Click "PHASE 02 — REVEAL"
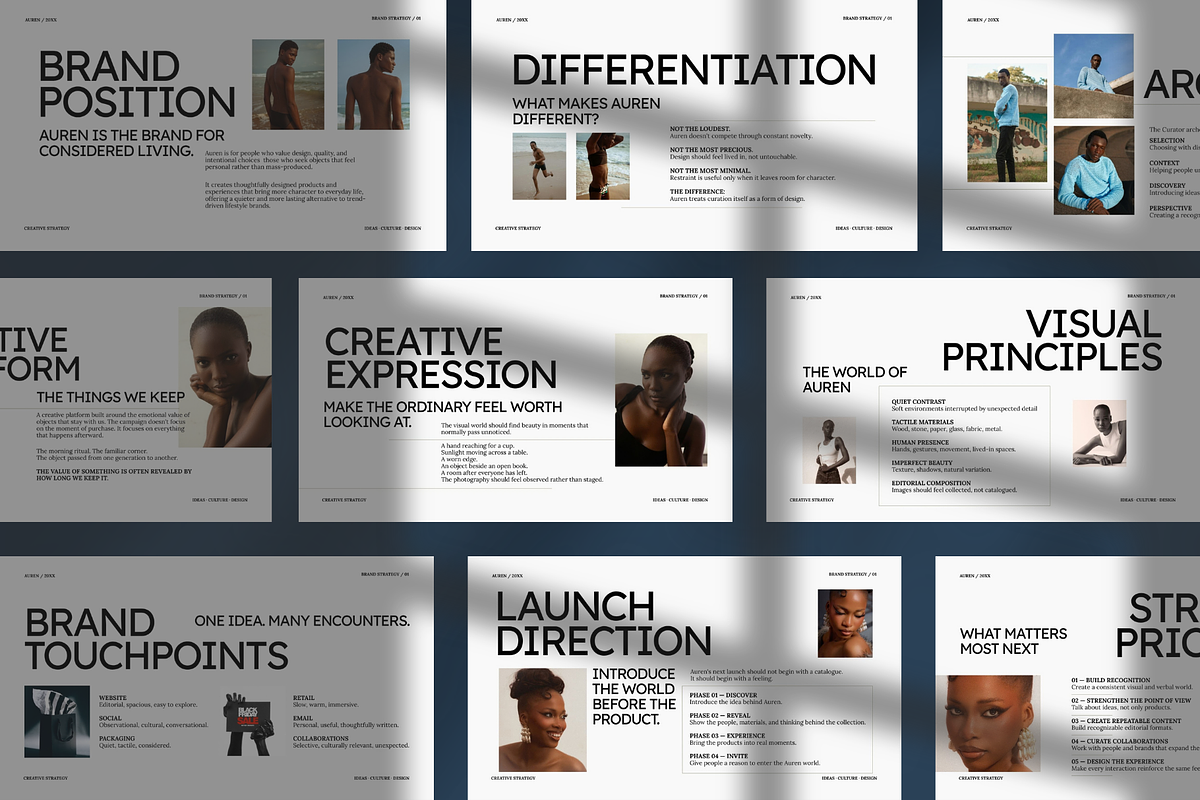The width and height of the screenshot is (1200, 800). 720,715
